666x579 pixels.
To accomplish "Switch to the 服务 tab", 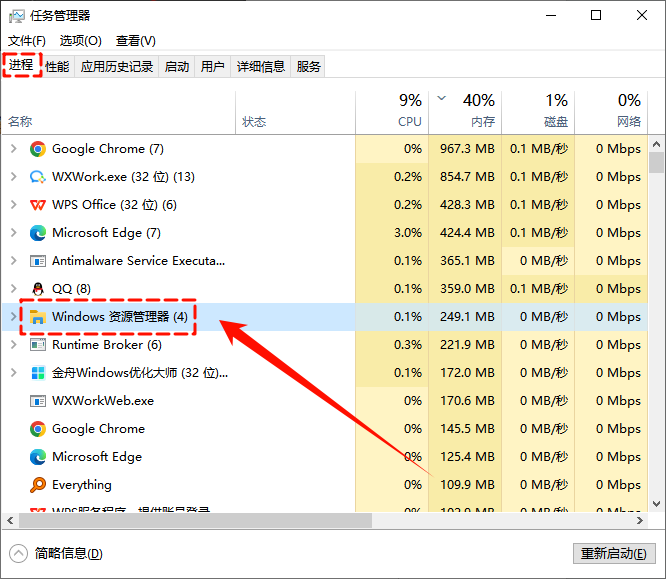I will click(308, 67).
